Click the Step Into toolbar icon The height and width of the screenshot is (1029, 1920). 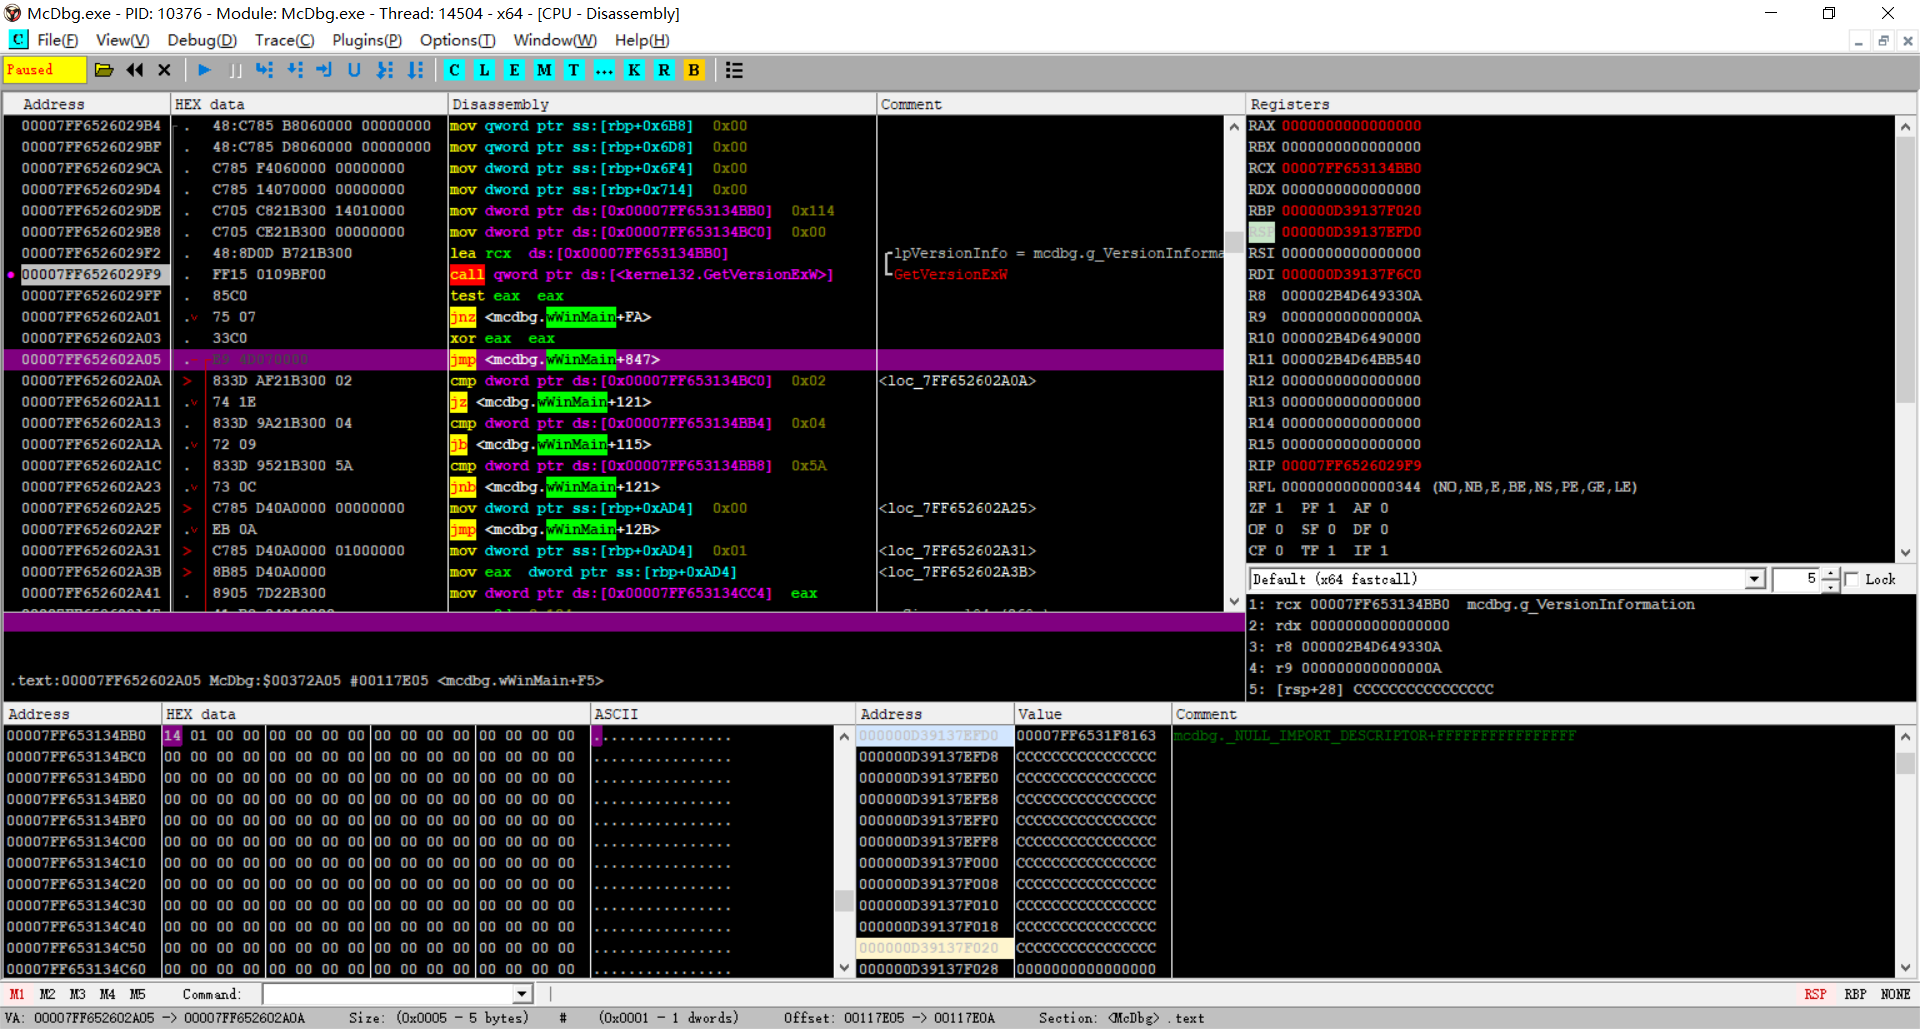point(264,70)
